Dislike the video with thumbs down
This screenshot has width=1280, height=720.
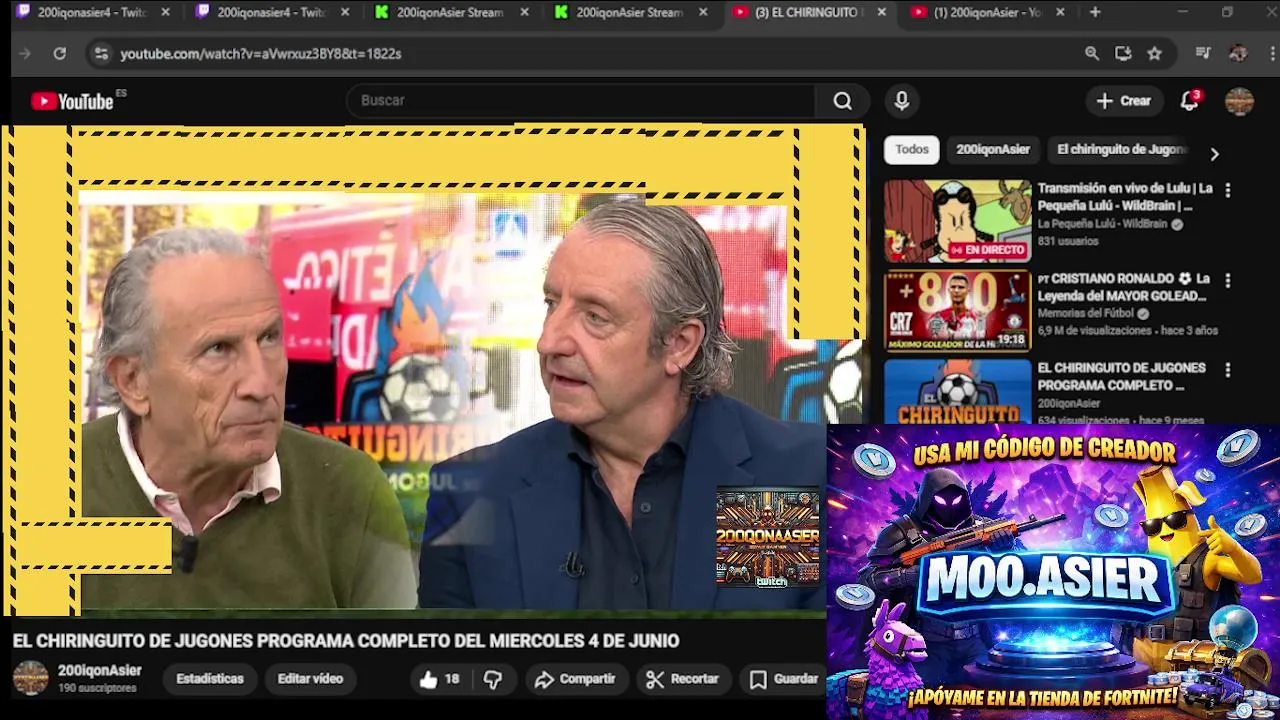(493, 679)
